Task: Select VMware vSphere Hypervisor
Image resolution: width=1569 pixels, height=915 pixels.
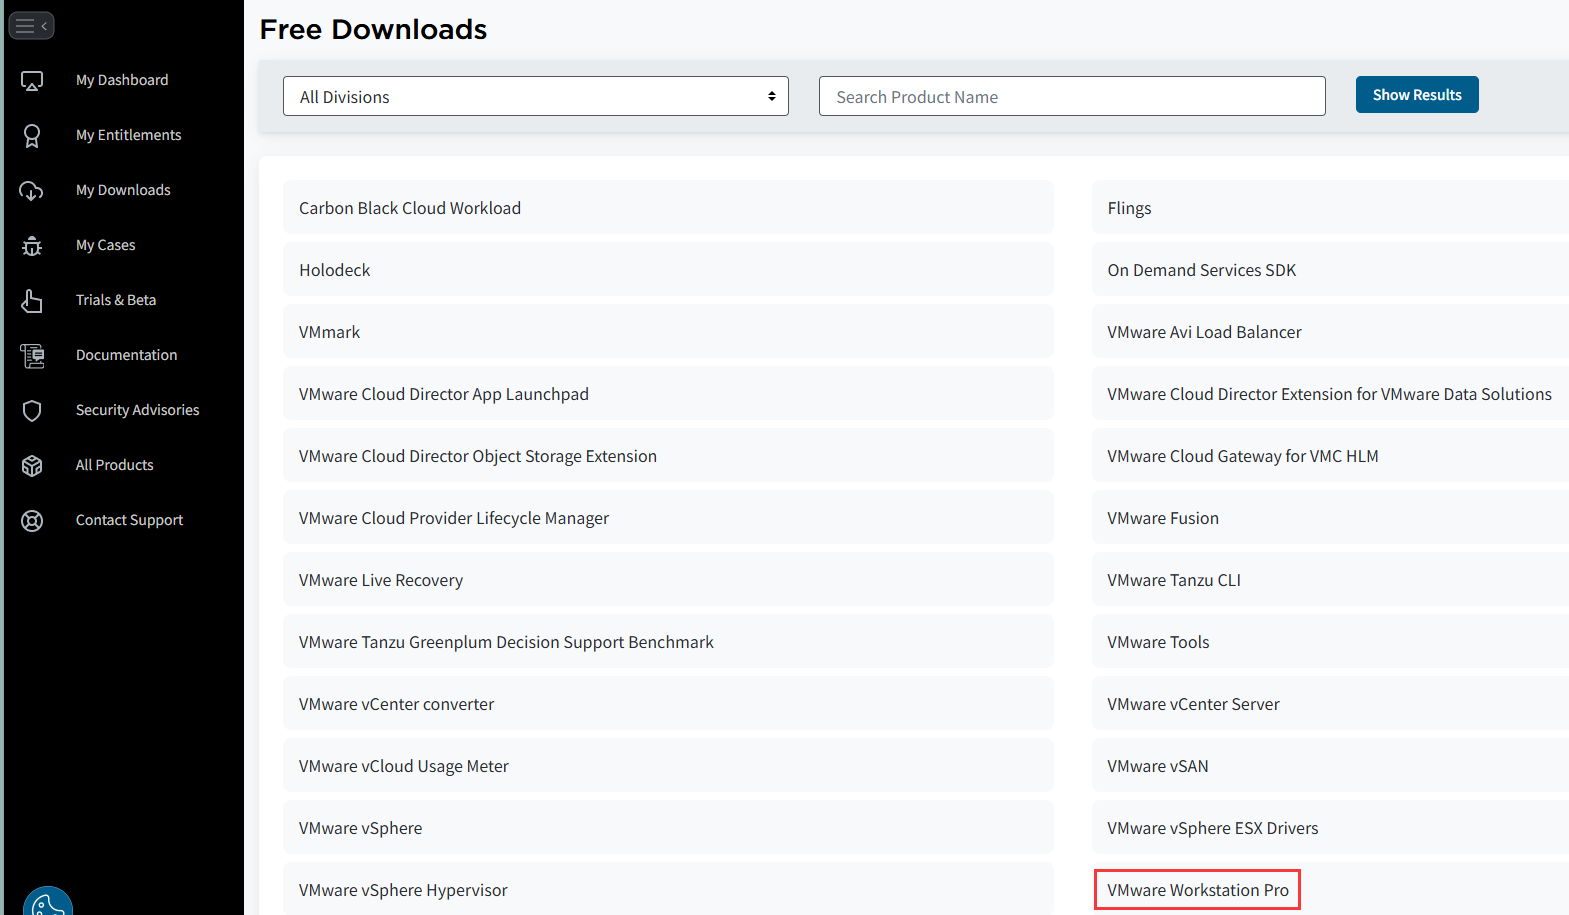Action: (x=668, y=889)
